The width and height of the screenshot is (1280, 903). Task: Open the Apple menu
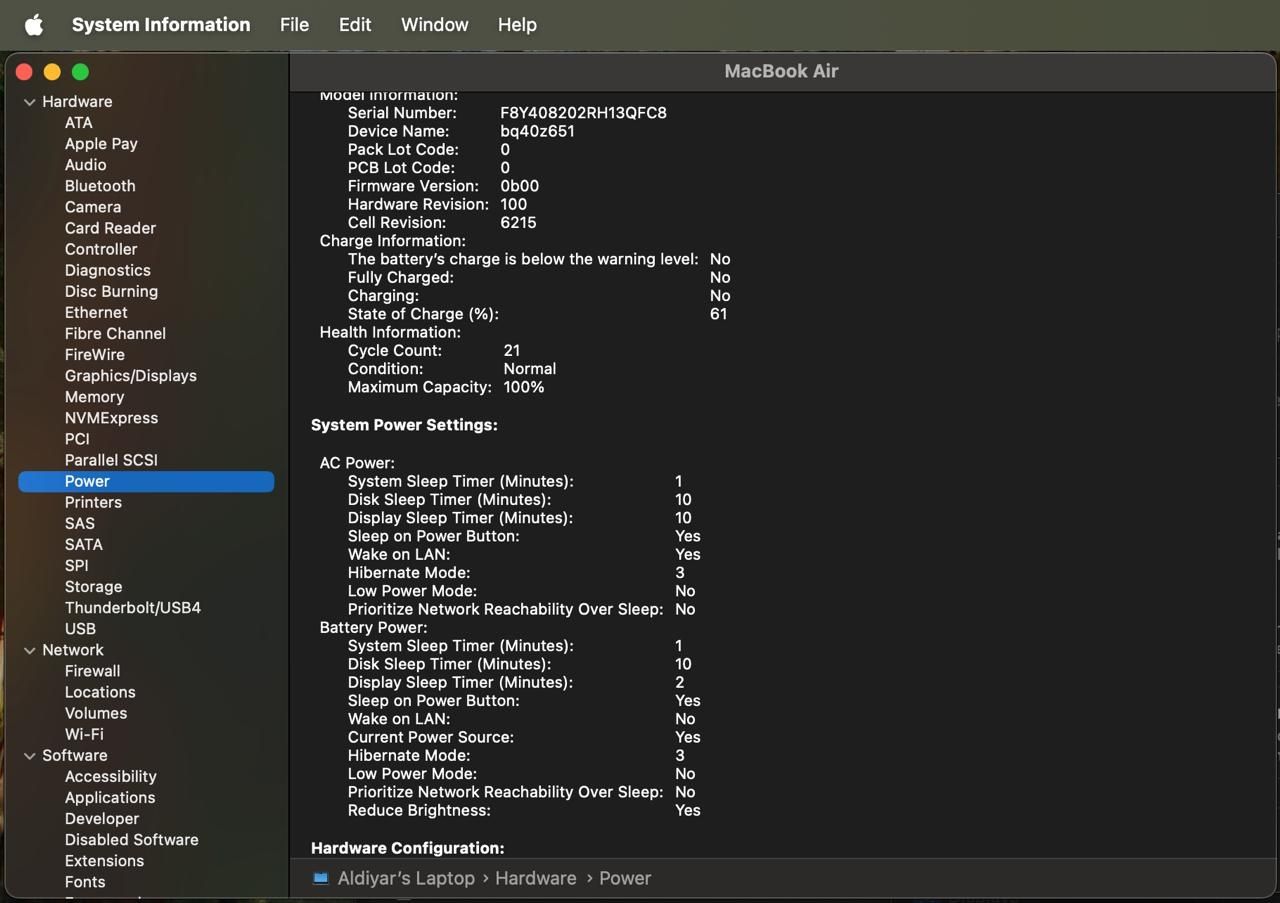pyautogui.click(x=34, y=25)
